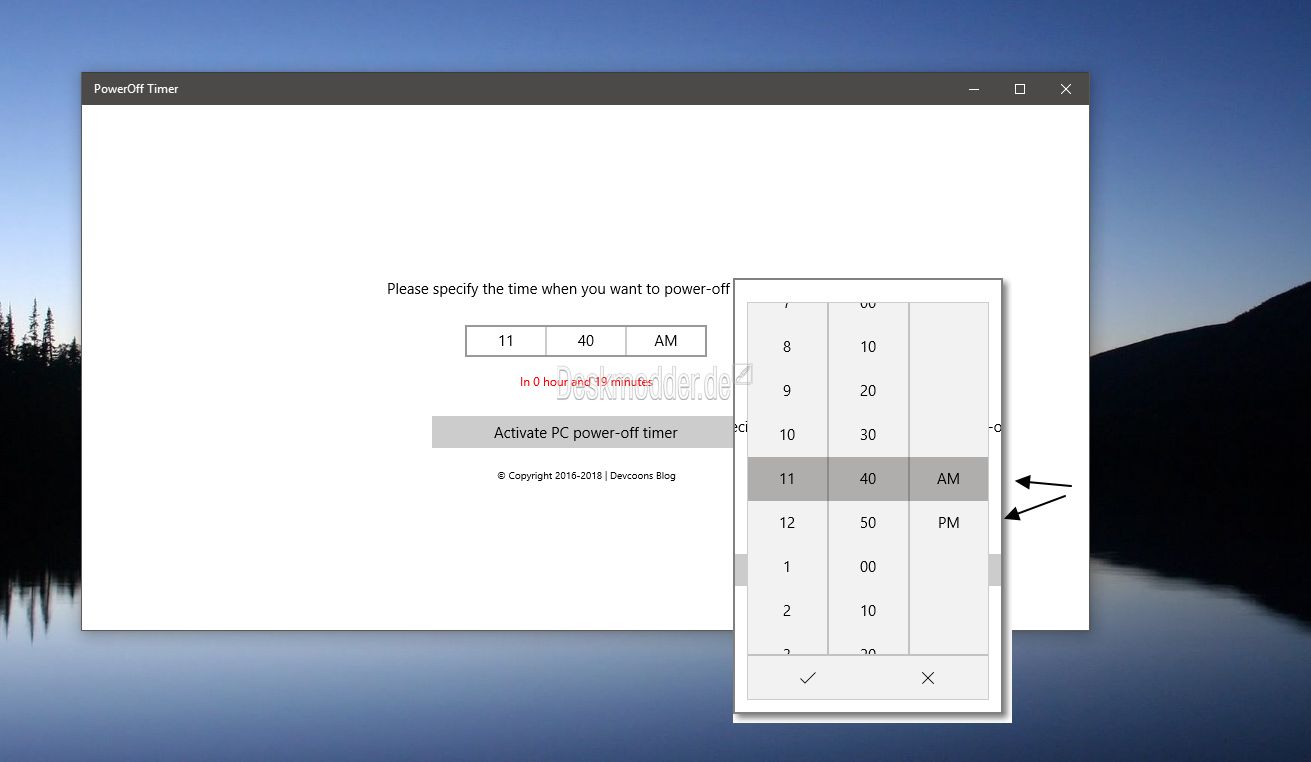Choose 10 in the hour column
The height and width of the screenshot is (762, 1311).
pyautogui.click(x=787, y=435)
